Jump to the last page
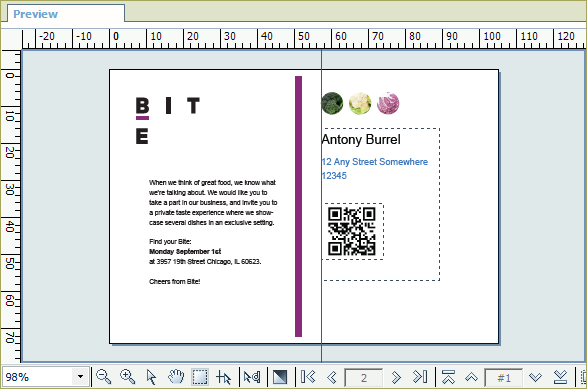This screenshot has height=389, width=587. (420, 377)
